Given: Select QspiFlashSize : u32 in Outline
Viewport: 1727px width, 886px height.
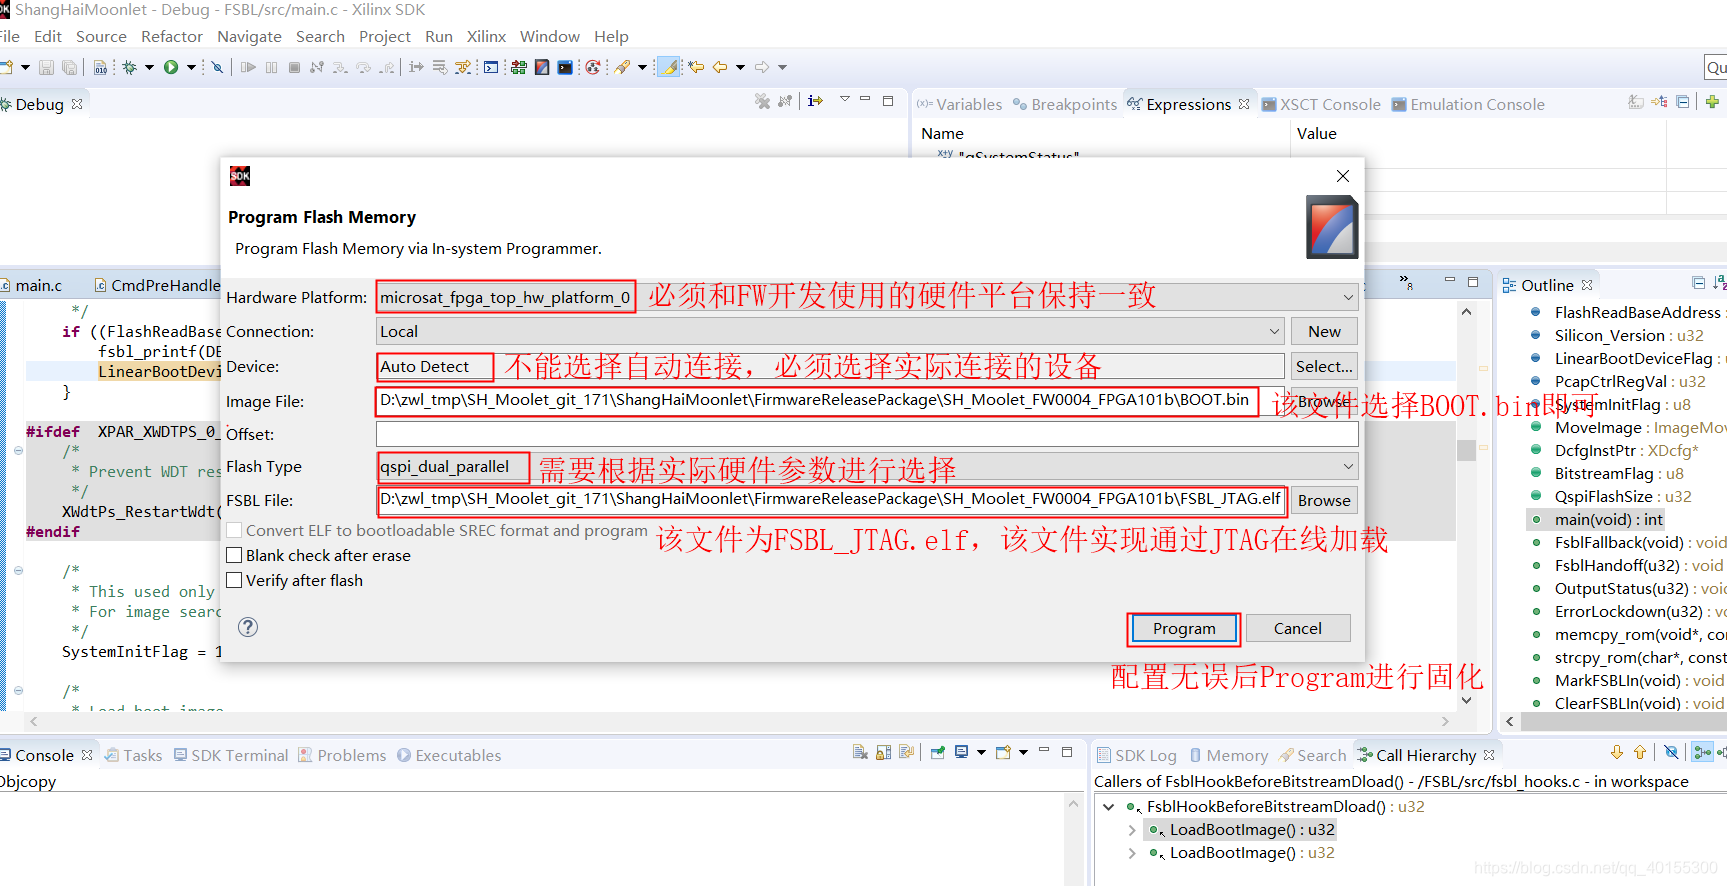Looking at the screenshot, I should pos(1622,496).
